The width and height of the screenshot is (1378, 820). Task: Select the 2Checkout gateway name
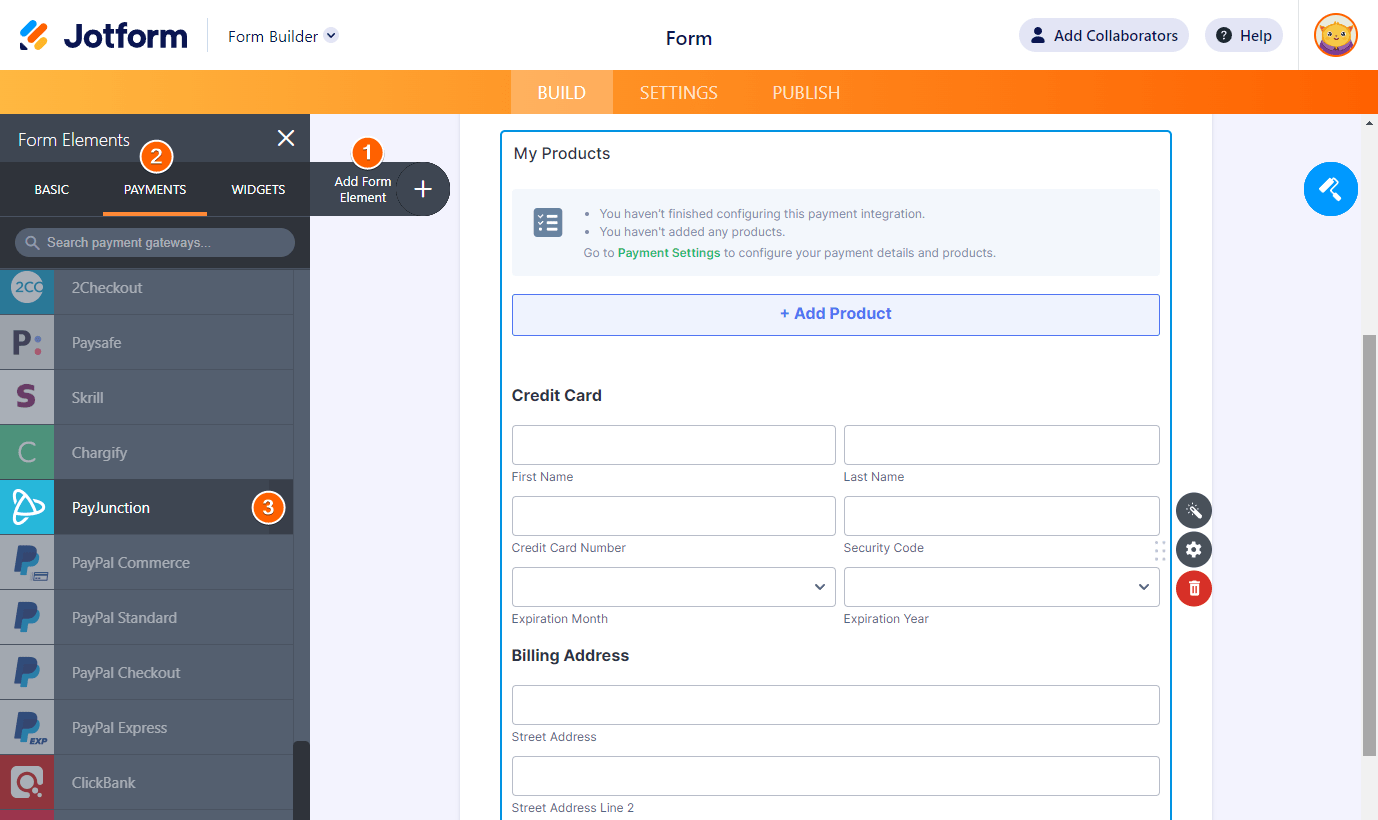[107, 288]
